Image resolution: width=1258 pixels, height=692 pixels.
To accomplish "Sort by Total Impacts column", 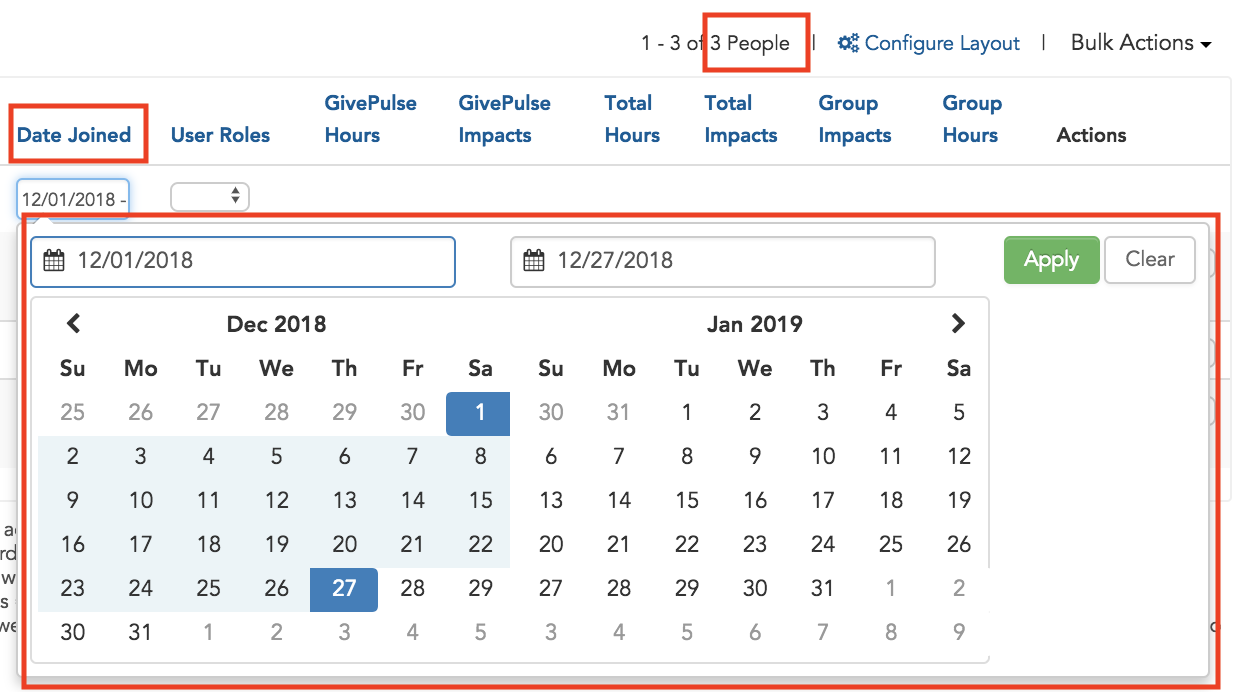I will (740, 119).
